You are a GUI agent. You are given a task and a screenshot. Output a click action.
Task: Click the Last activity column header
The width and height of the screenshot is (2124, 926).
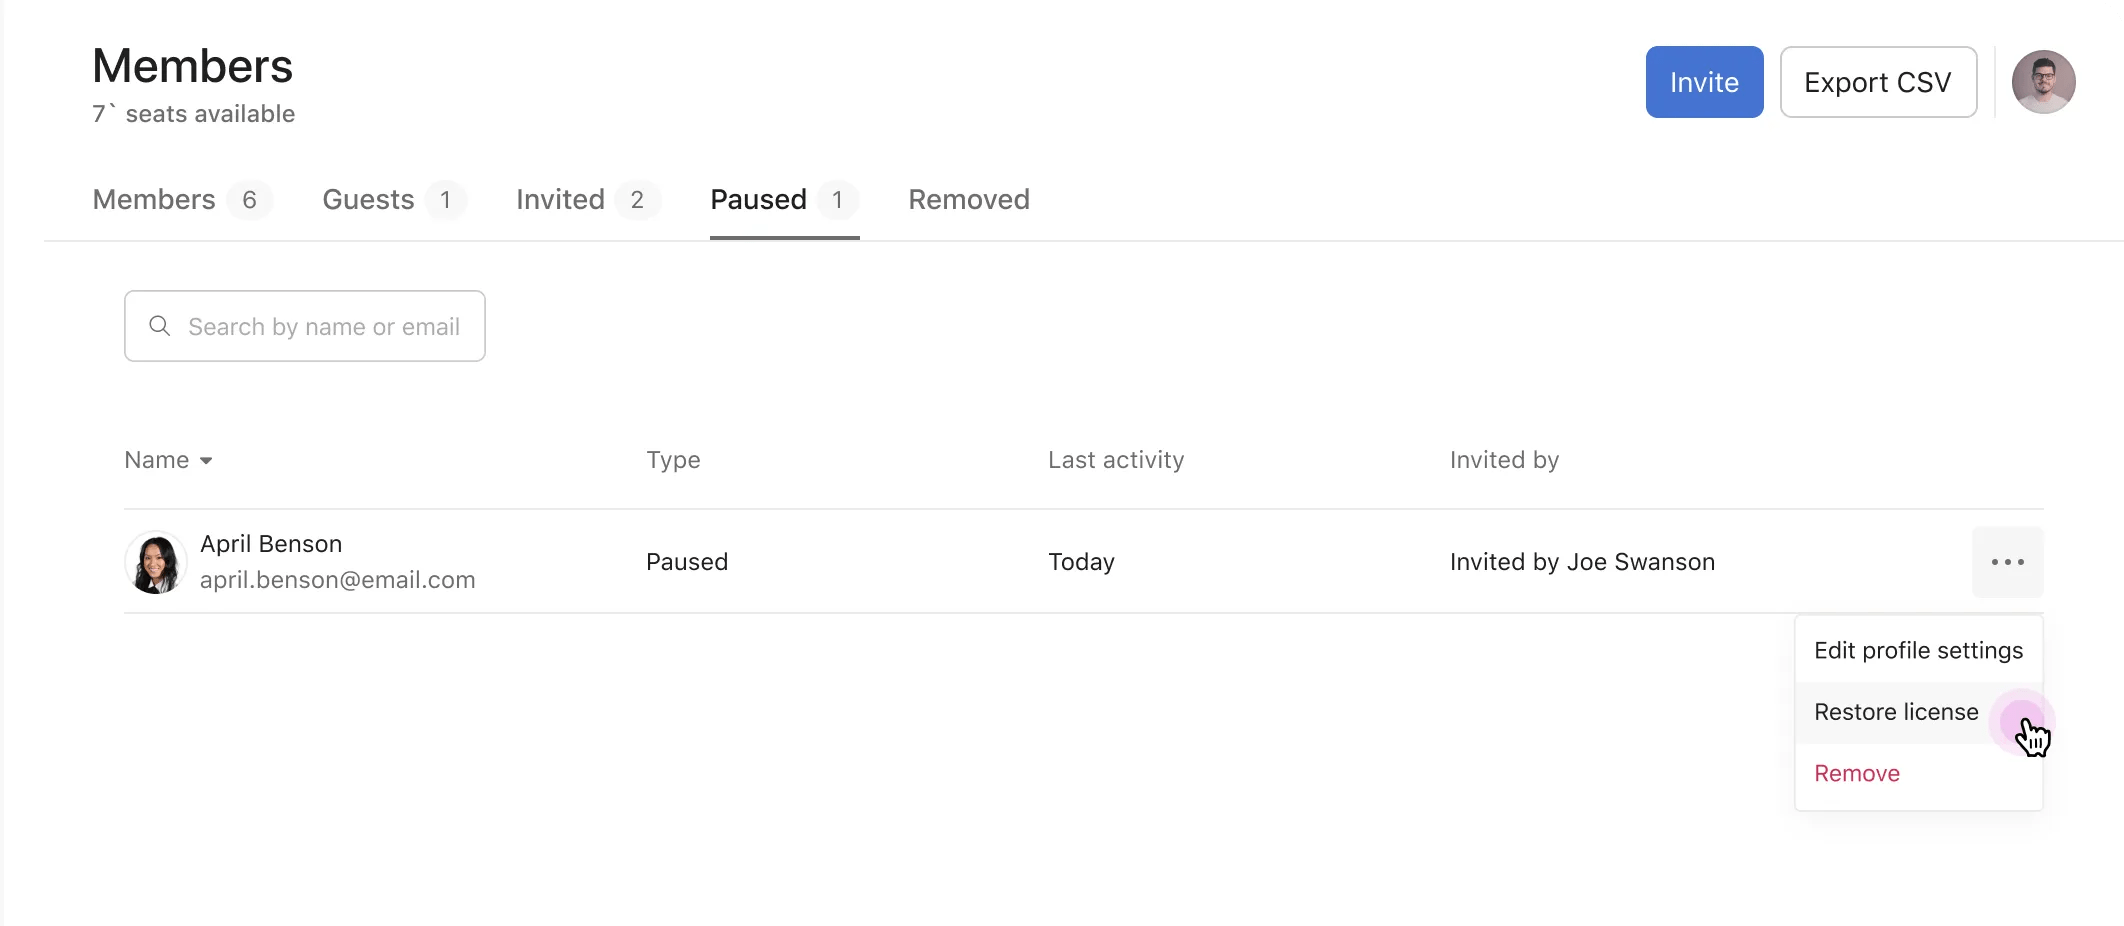coord(1115,460)
